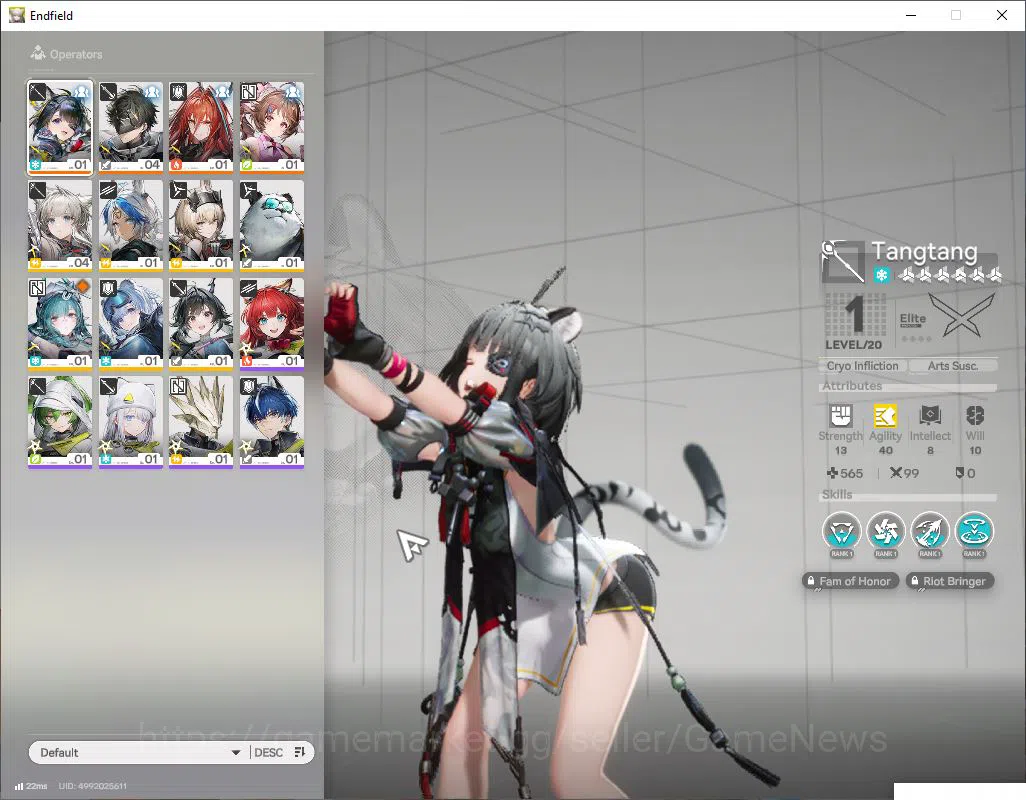This screenshot has height=800, width=1026.
Task: Select the blue-goggled bear-eared operator card
Action: (130, 324)
